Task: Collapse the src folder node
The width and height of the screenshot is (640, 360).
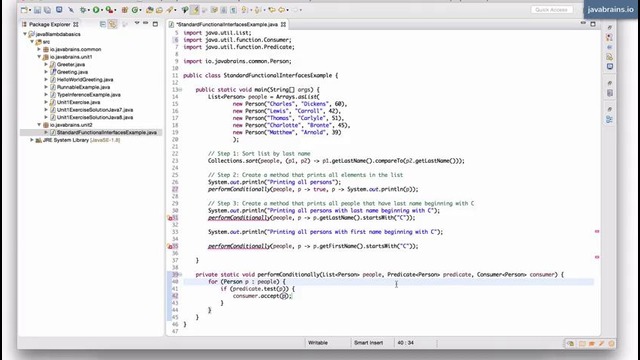Action: click(32, 42)
